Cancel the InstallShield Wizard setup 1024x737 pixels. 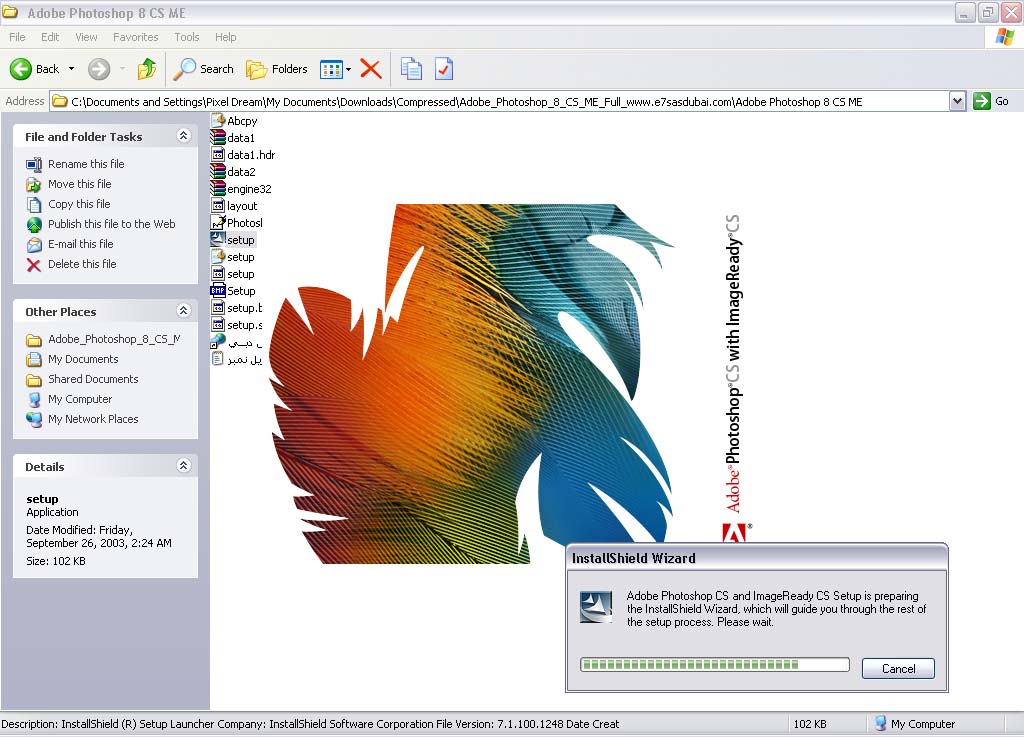tap(898, 669)
